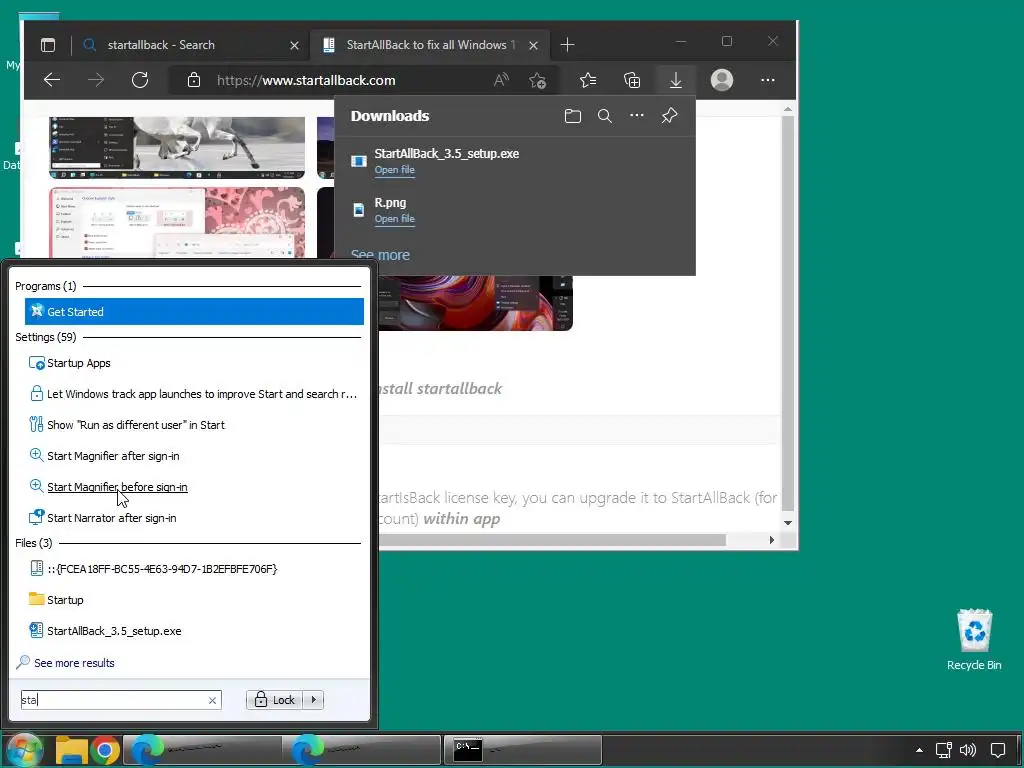Open the Startup folder result
Image resolution: width=1024 pixels, height=768 pixels.
pos(194,600)
